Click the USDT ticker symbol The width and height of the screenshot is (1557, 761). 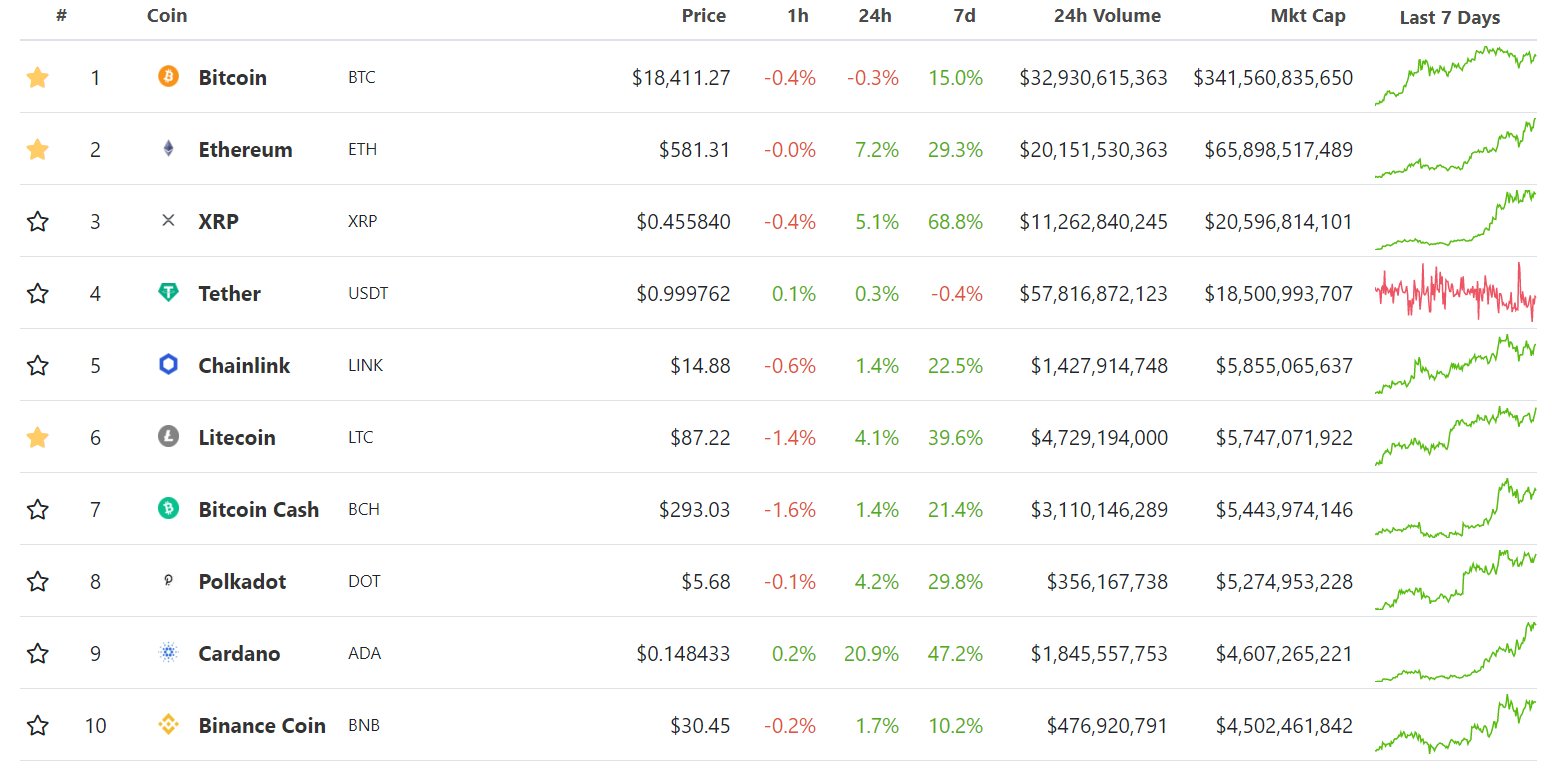click(x=368, y=293)
